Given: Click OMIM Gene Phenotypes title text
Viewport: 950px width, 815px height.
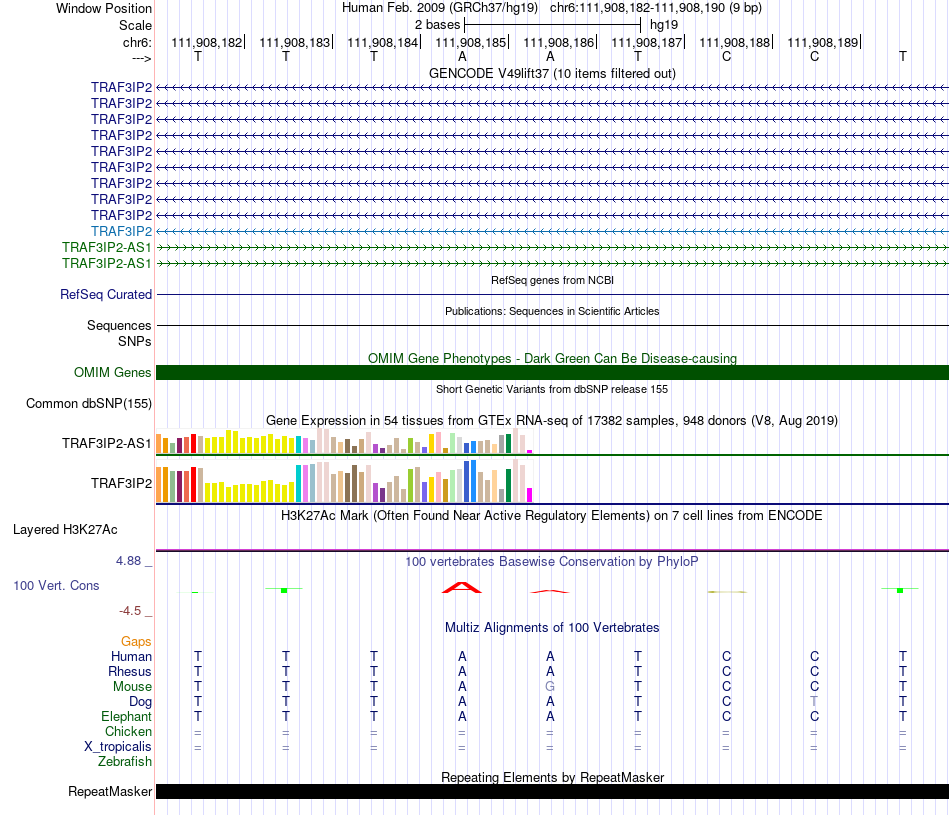Looking at the screenshot, I should (x=552, y=358).
